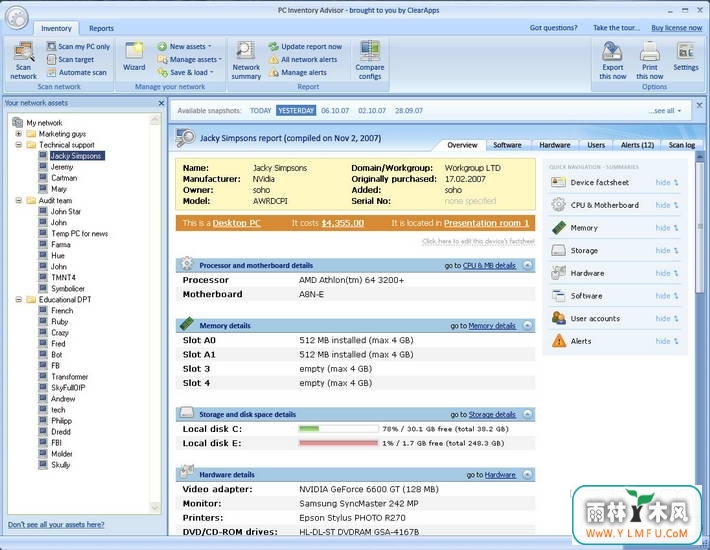Screen dimensions: 710x550
Task: Hide the Storage summary
Action: tap(667, 250)
